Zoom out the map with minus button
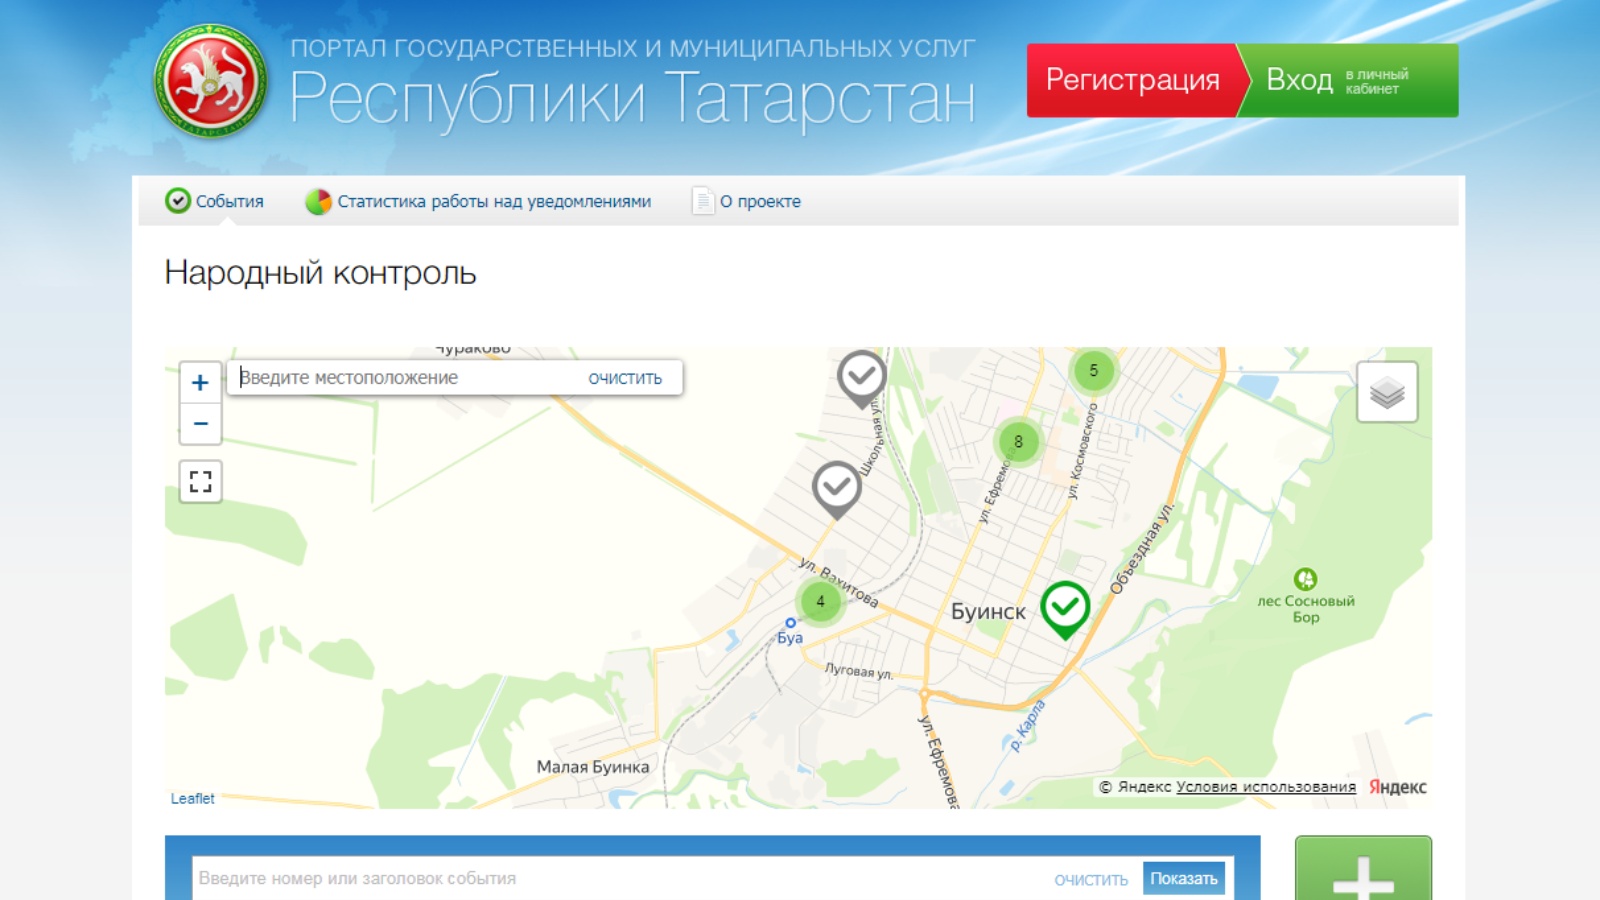This screenshot has width=1600, height=900. 200,424
